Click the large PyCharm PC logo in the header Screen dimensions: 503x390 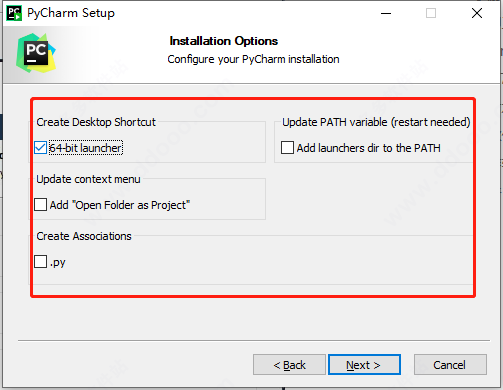pos(36,53)
